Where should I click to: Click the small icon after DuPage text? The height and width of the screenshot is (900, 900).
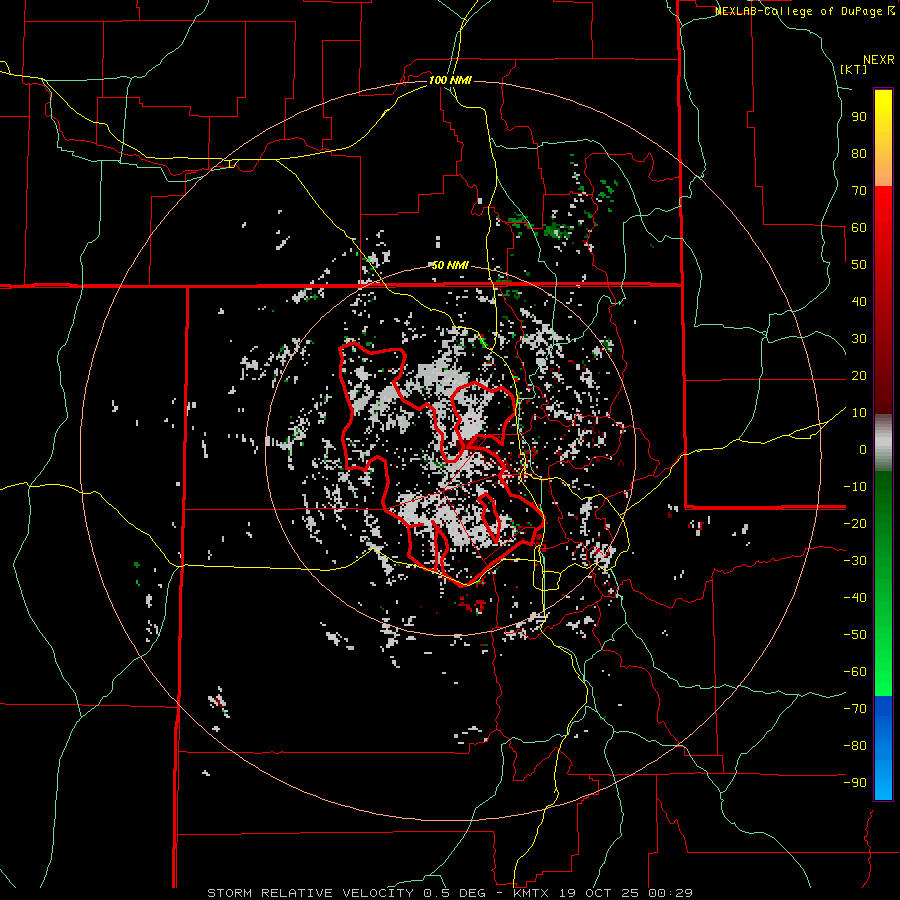pos(890,11)
